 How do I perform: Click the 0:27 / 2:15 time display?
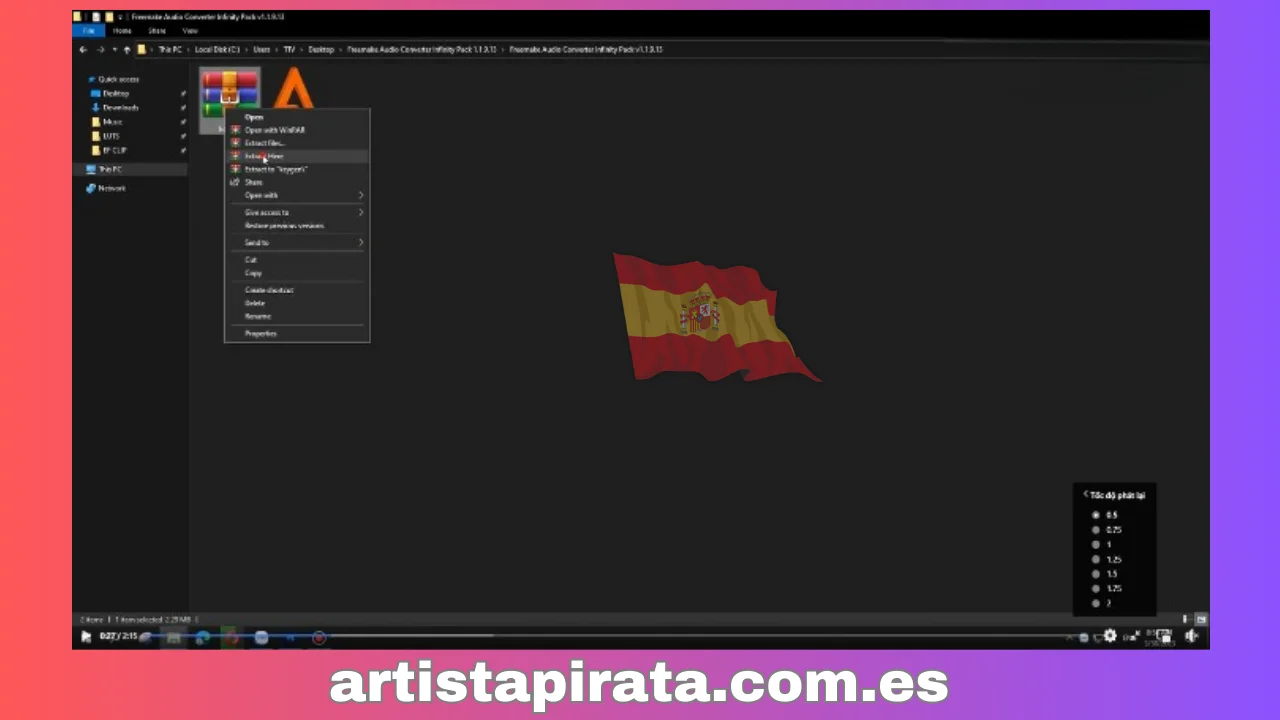[118, 636]
